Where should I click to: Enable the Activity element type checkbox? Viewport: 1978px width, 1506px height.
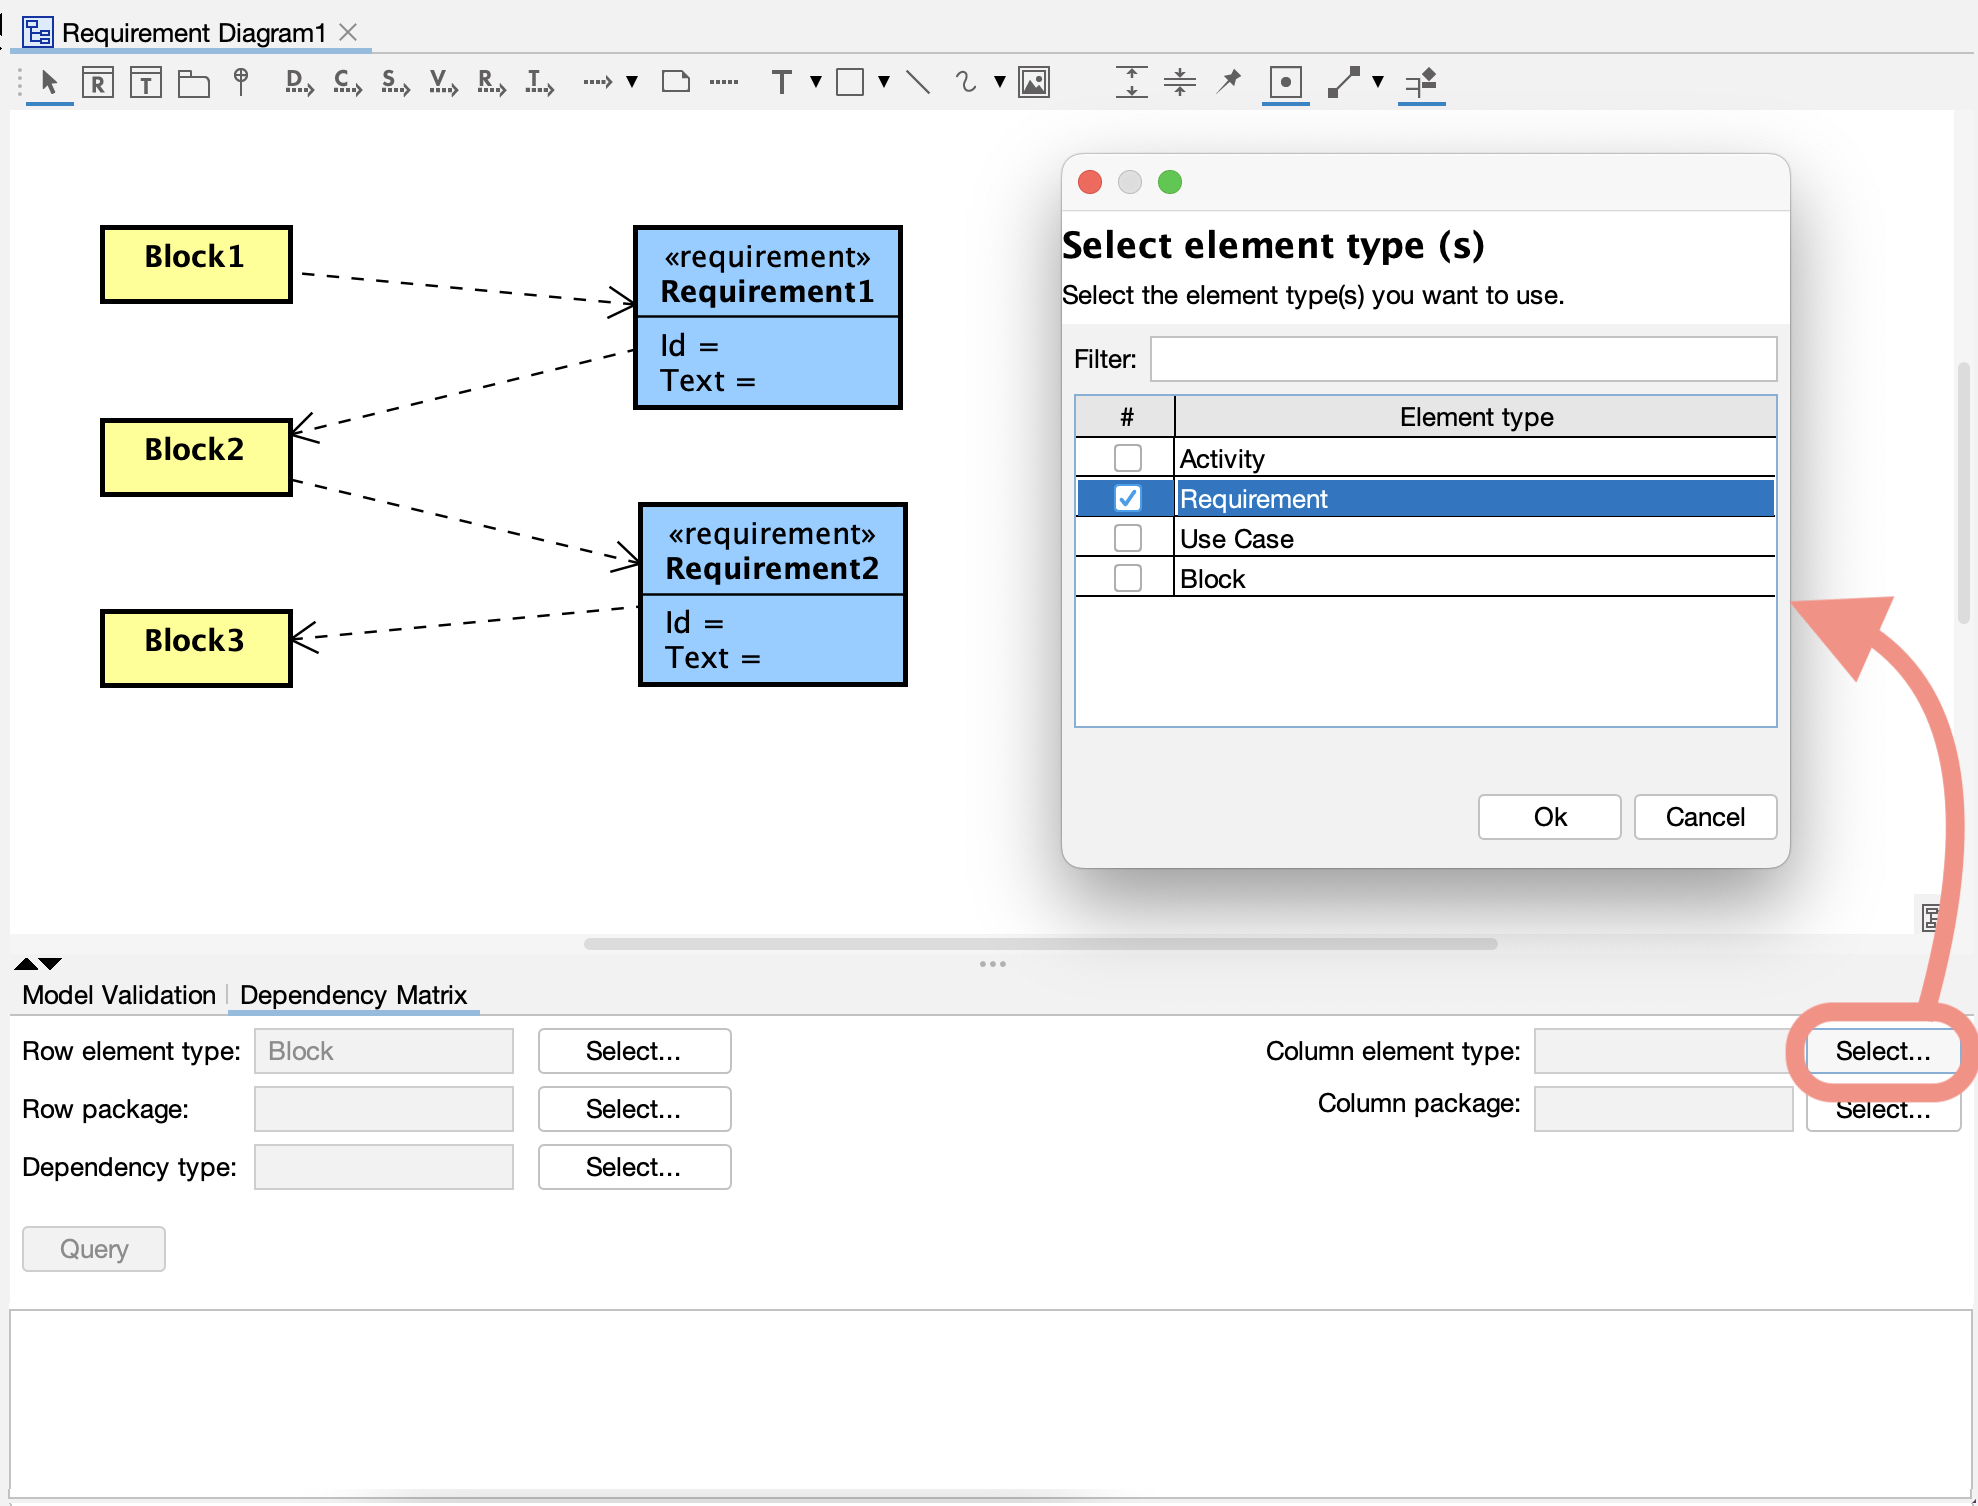point(1127,457)
